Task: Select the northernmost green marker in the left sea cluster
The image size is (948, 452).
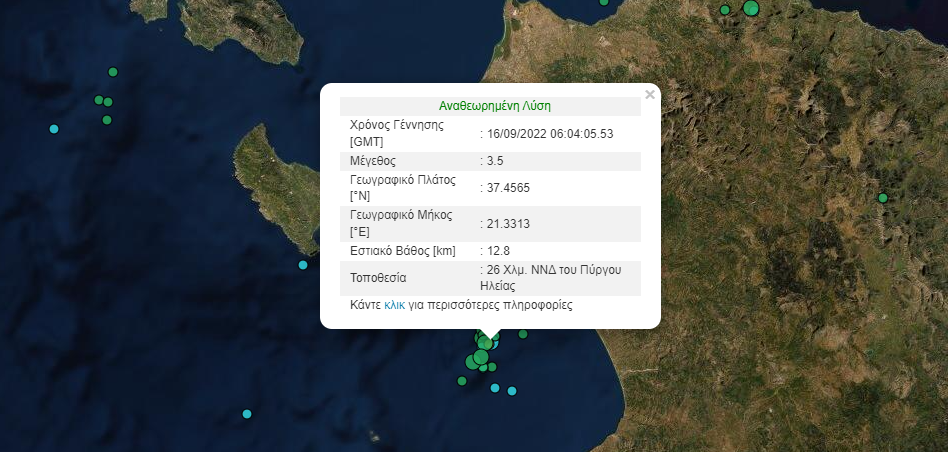Action: tap(113, 72)
